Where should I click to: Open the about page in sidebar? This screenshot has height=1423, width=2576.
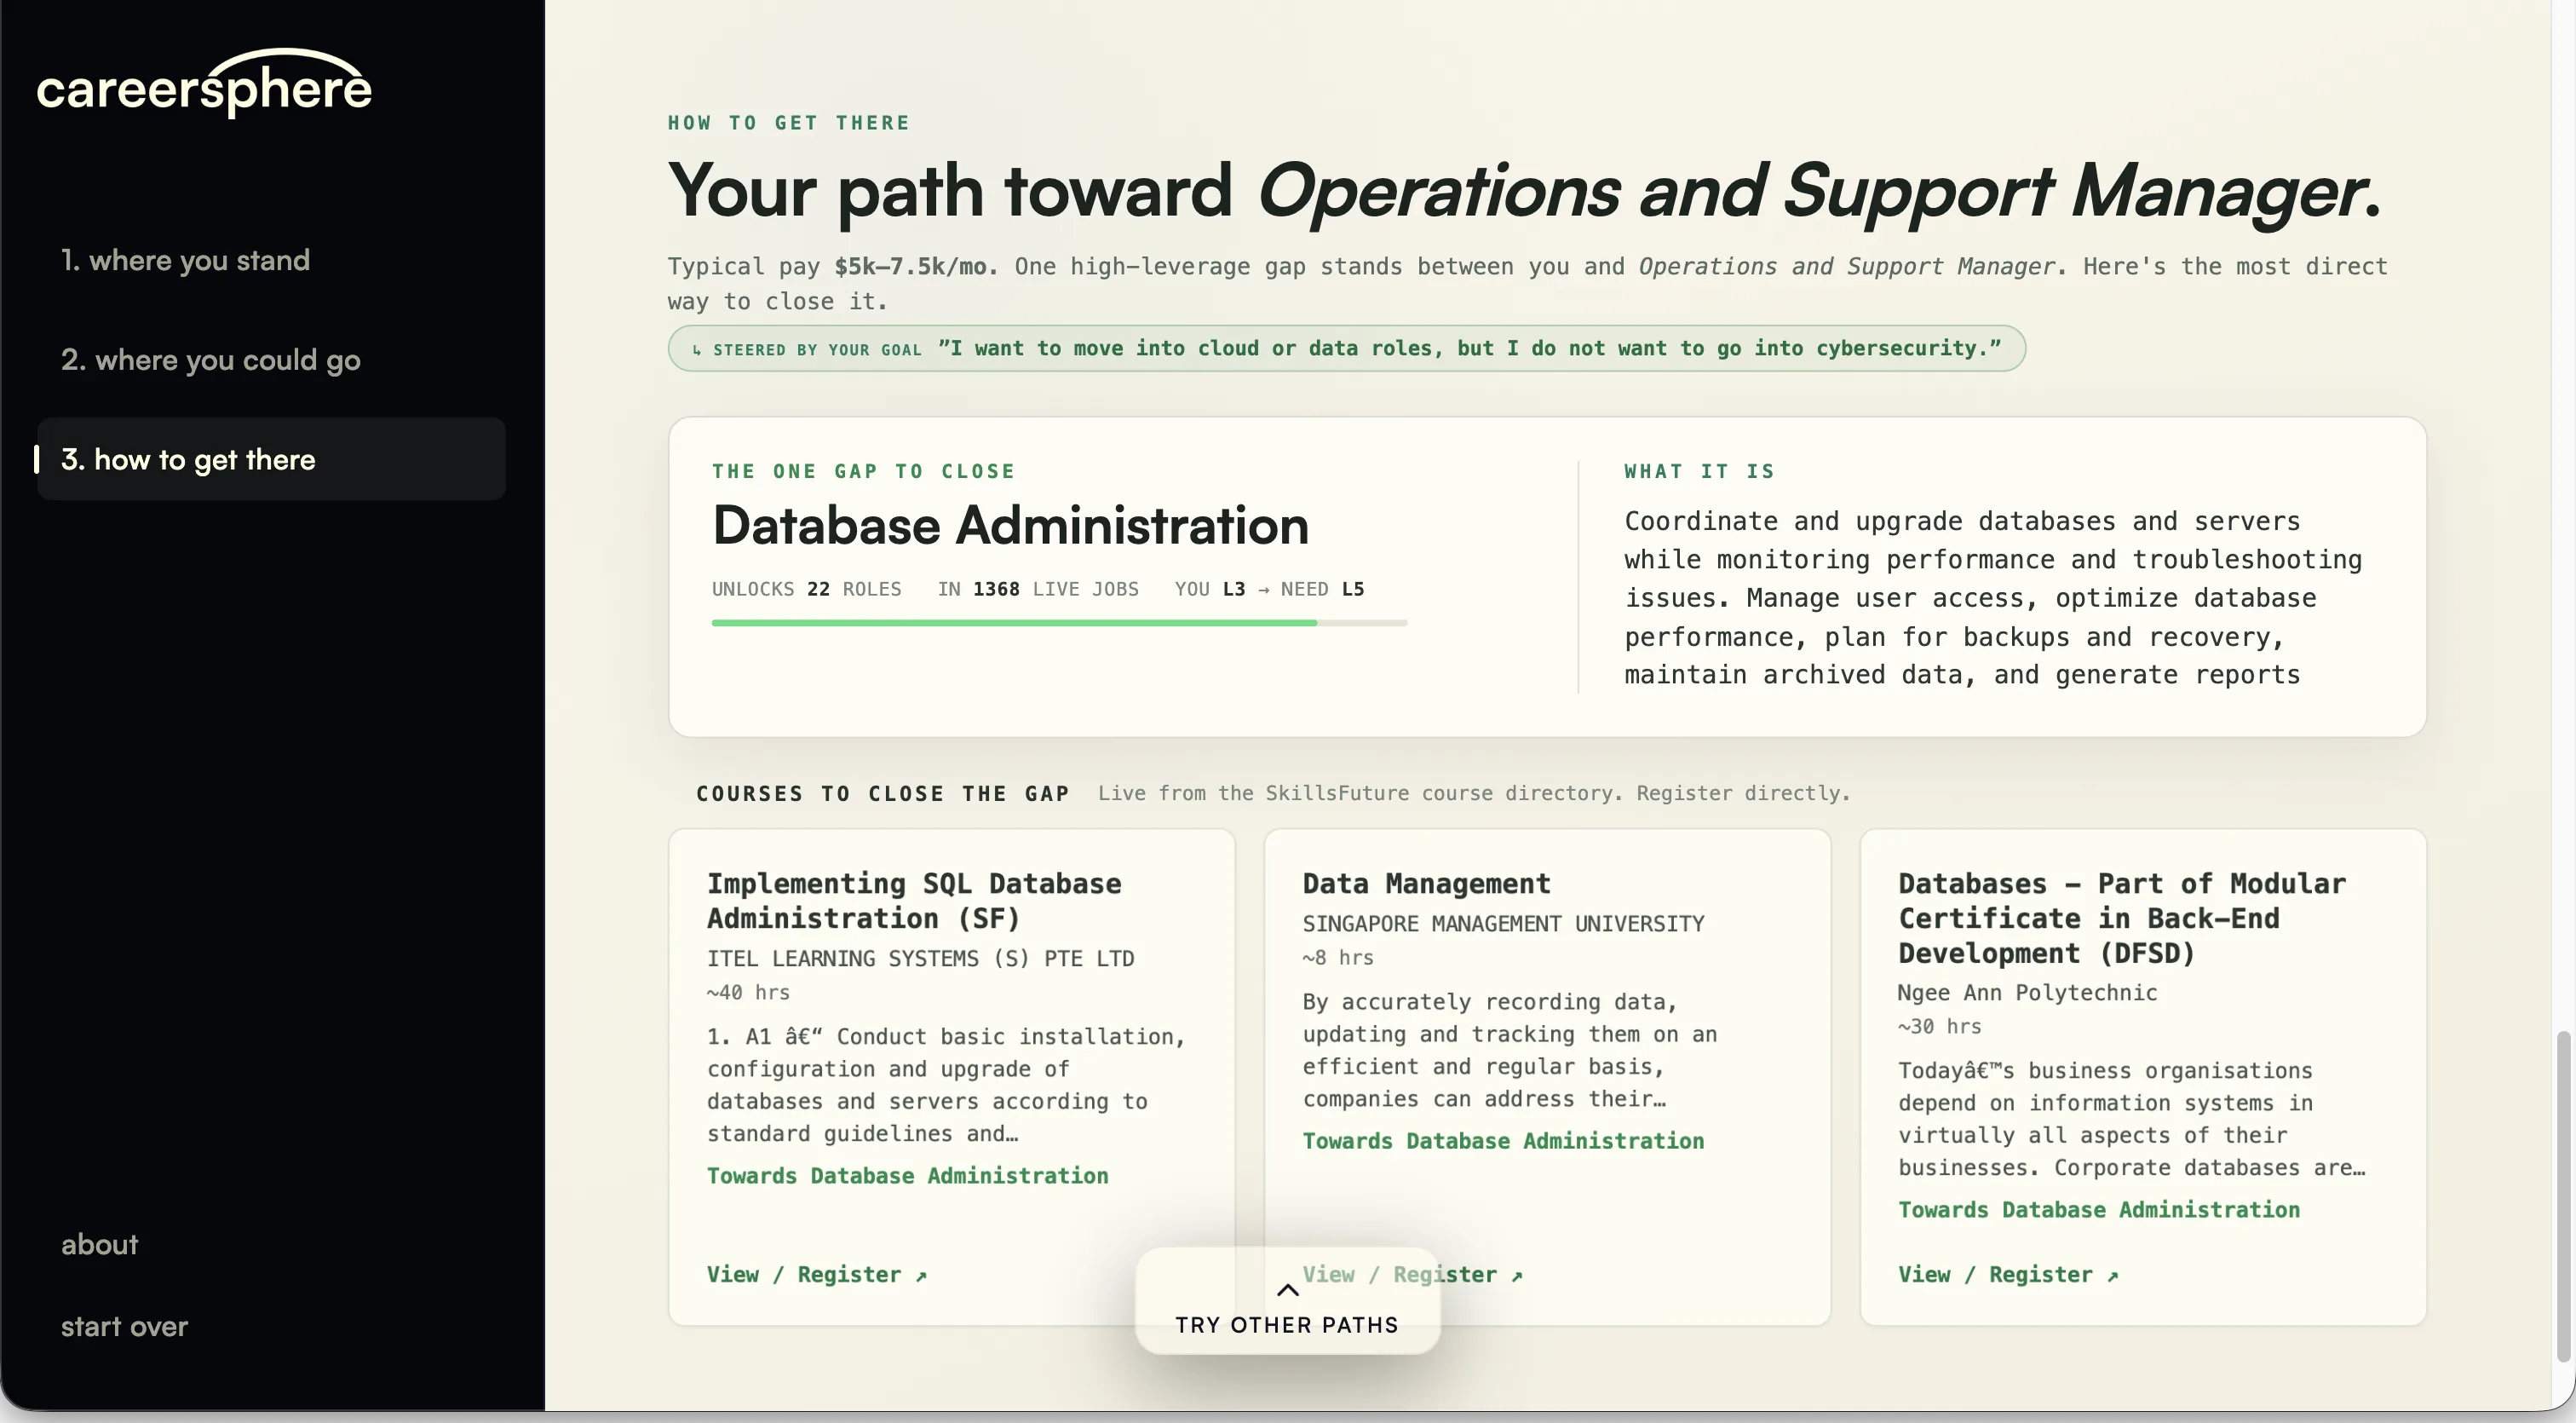tap(99, 1244)
